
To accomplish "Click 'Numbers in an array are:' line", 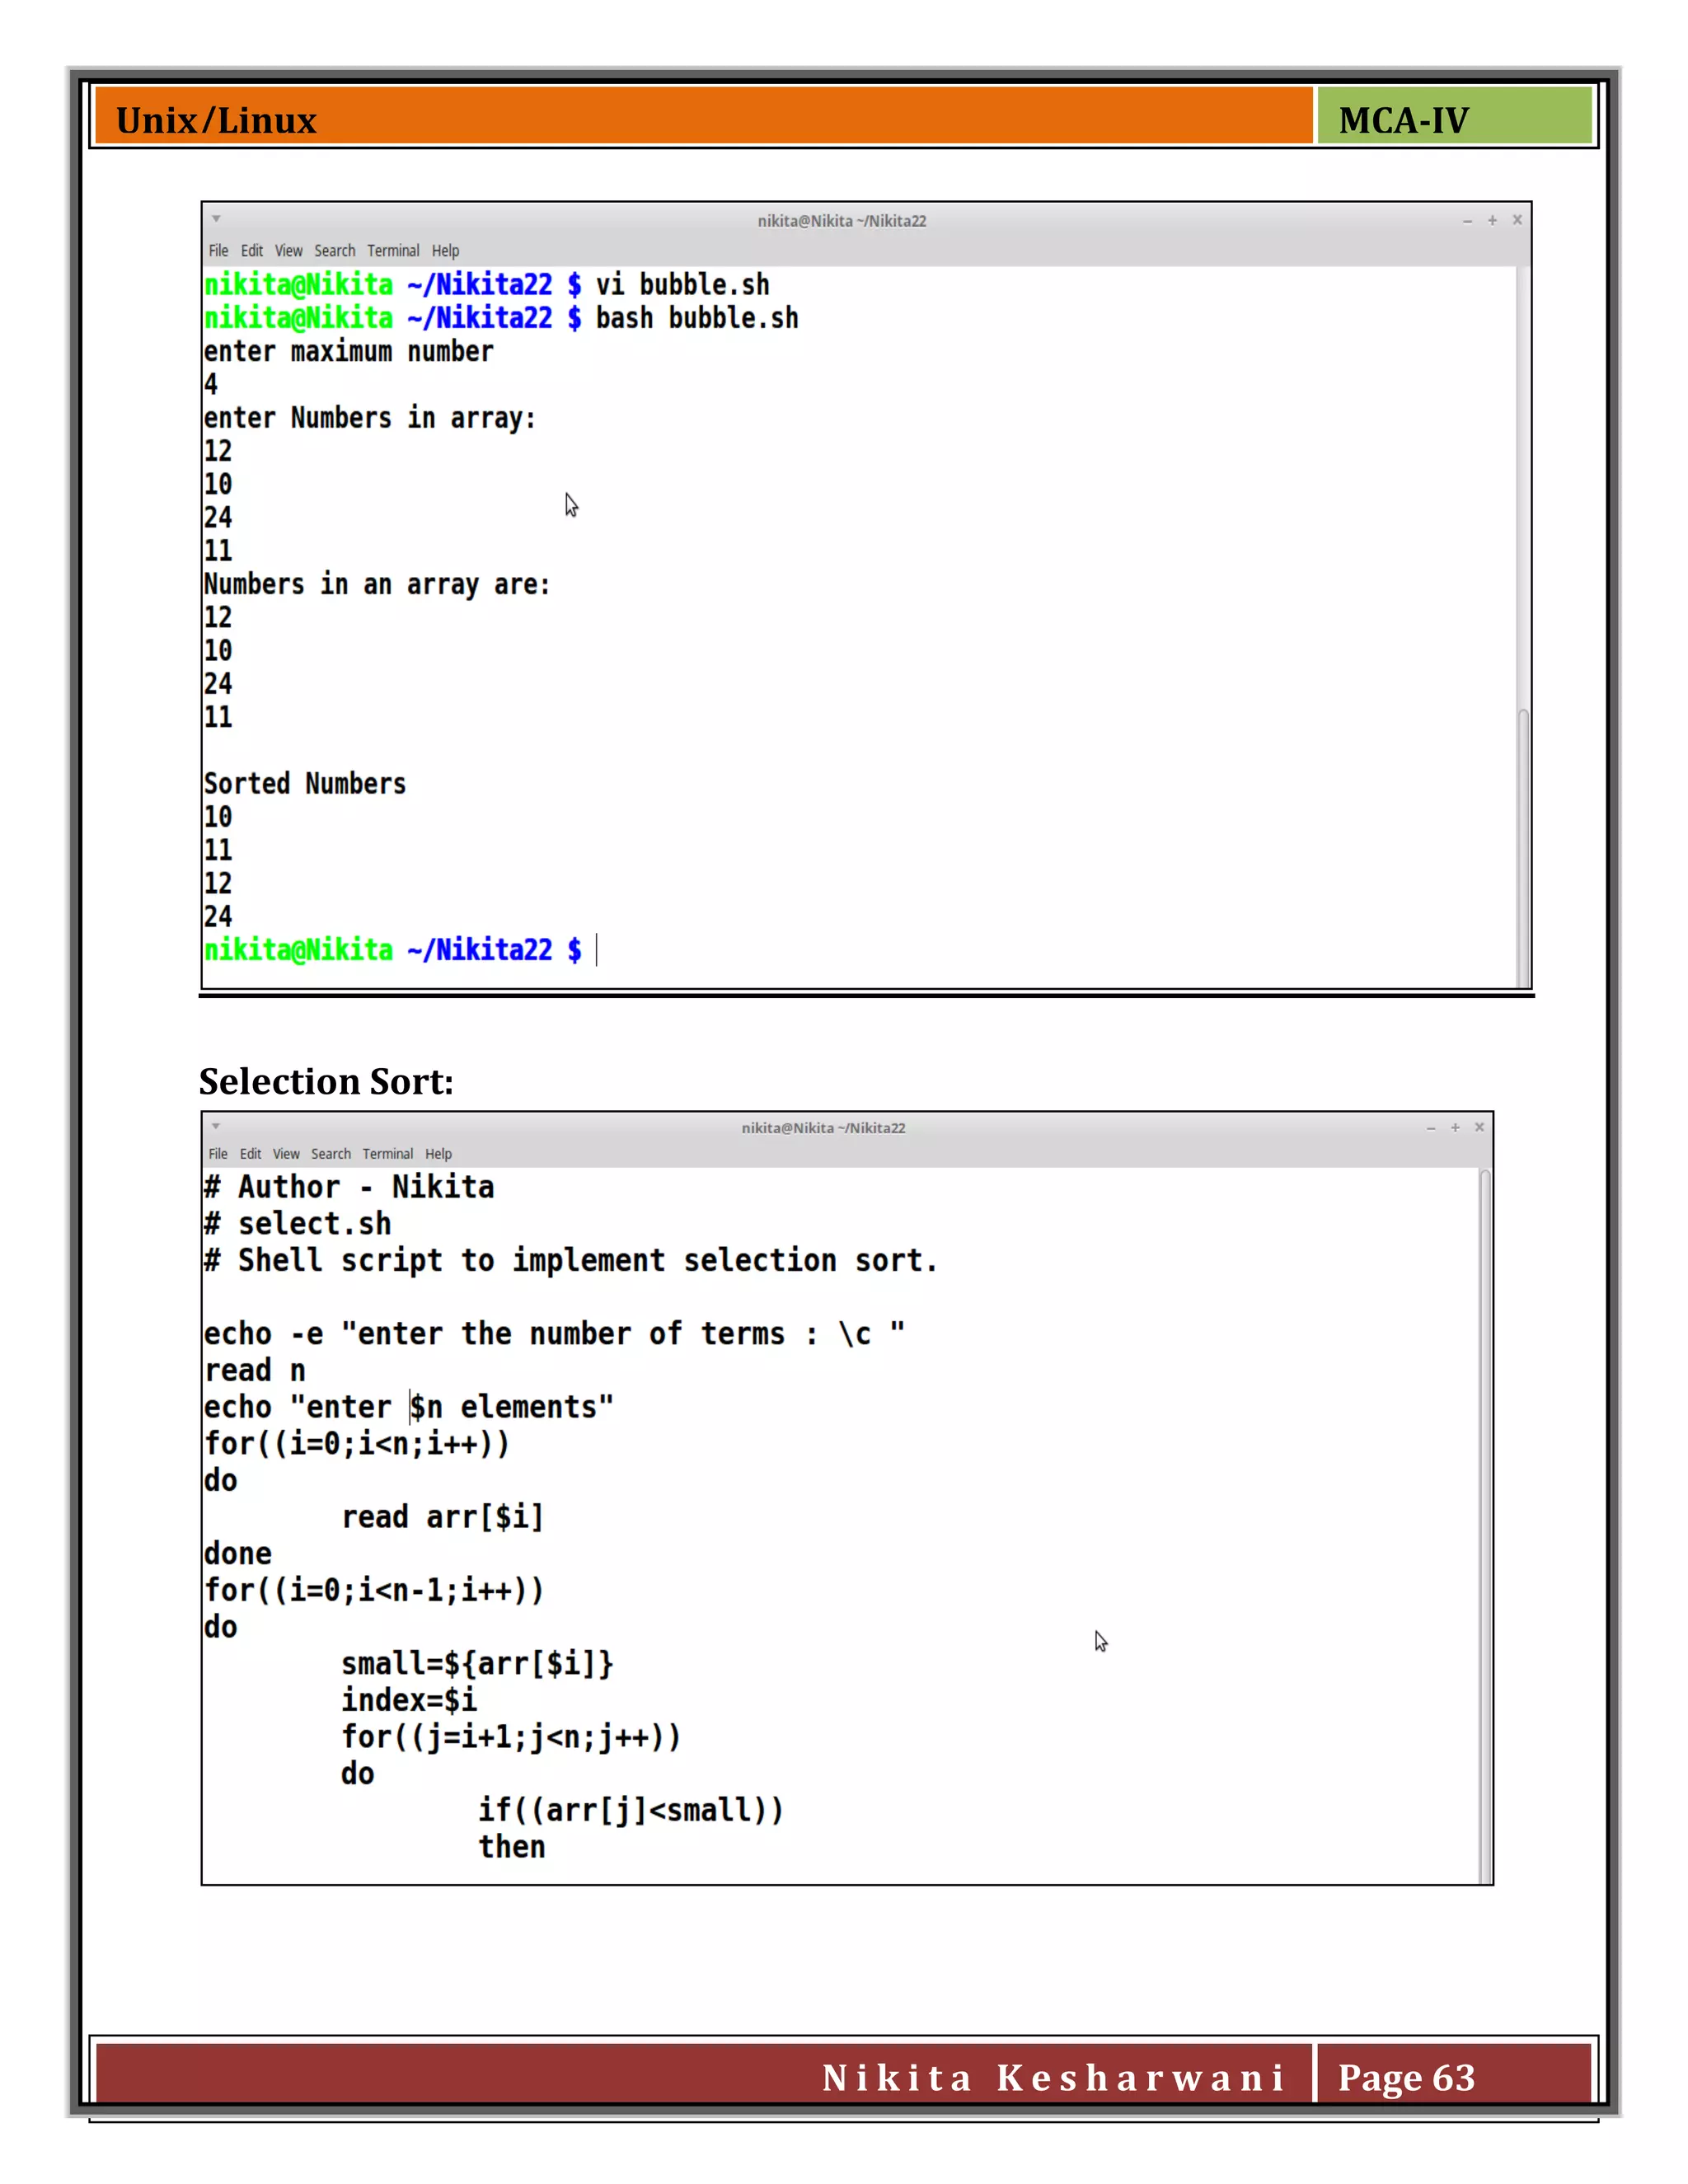I will coord(377,584).
